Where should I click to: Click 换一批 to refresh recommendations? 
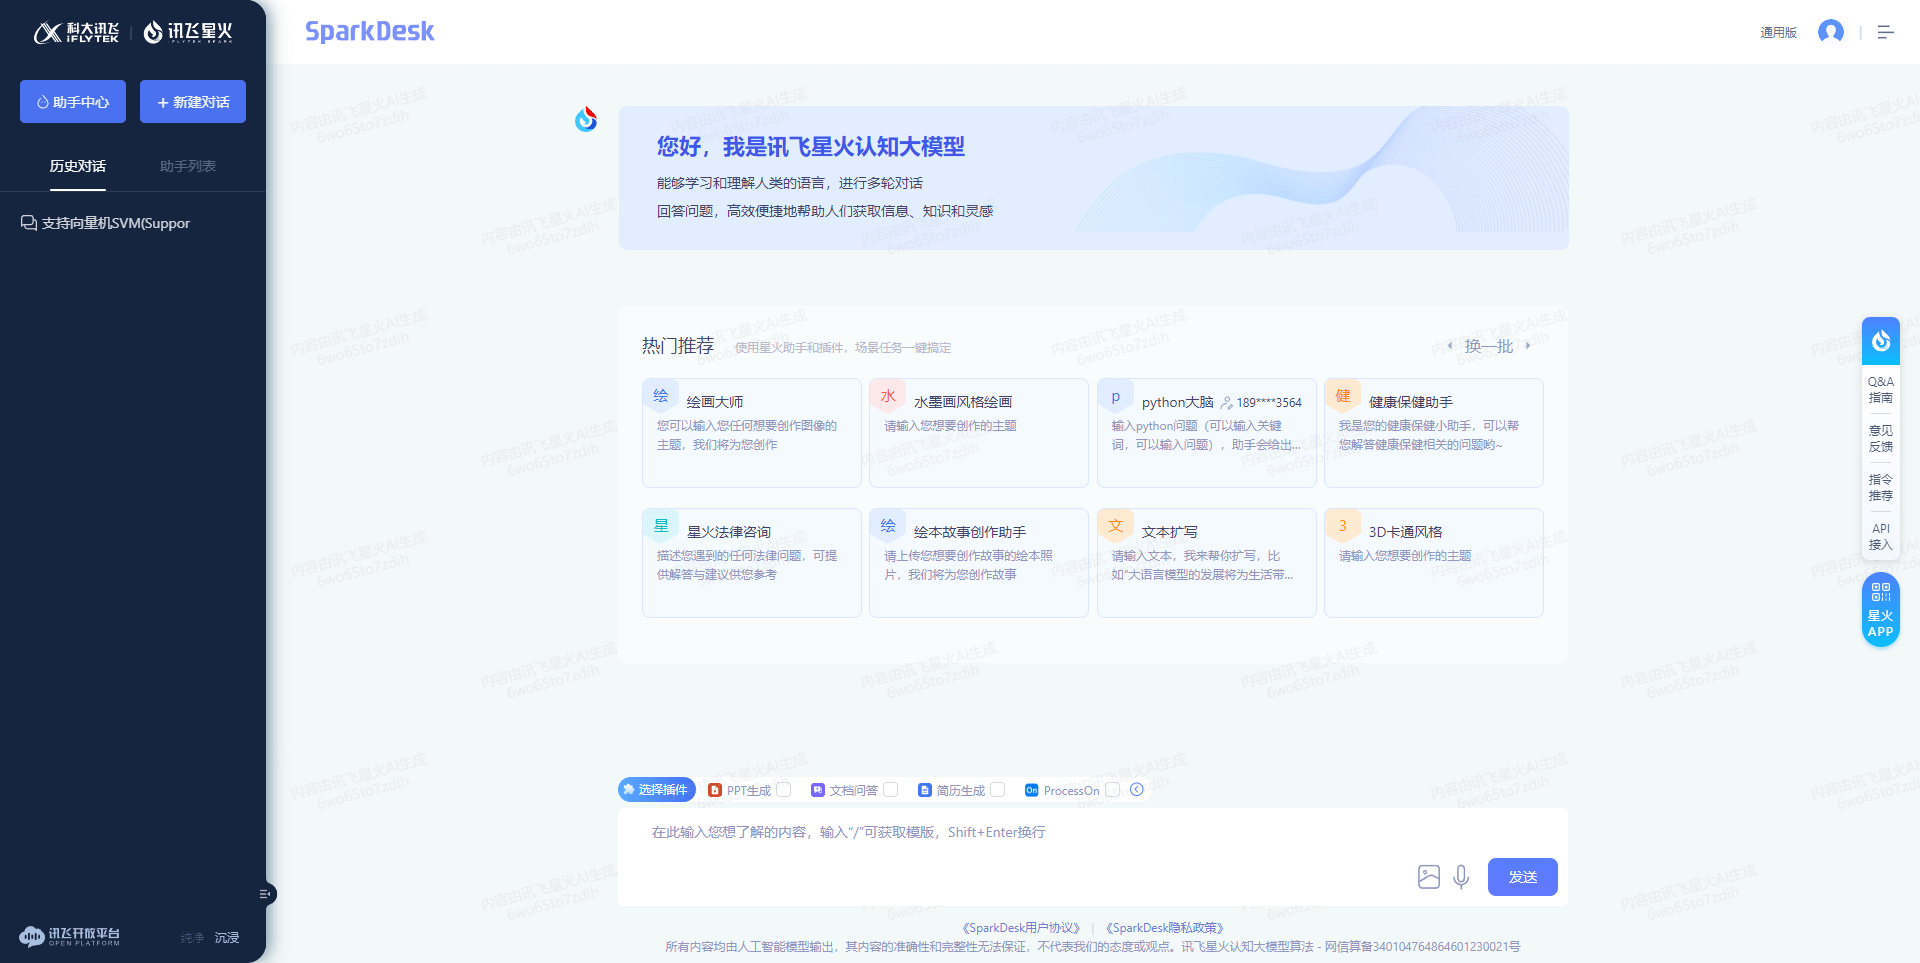pyautogui.click(x=1488, y=346)
